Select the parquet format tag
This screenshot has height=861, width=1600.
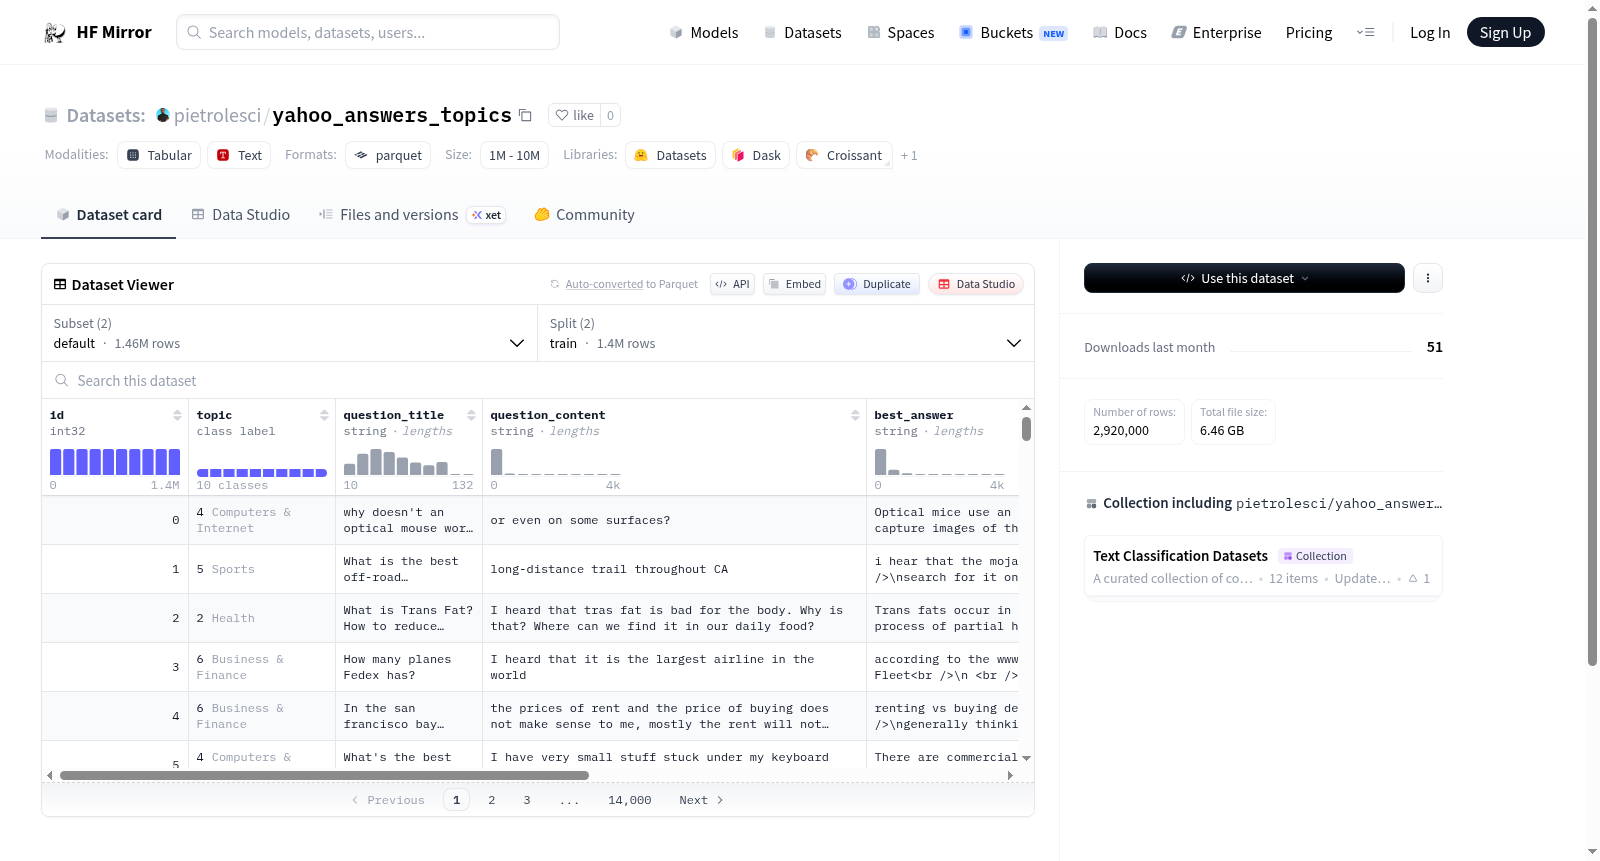tap(388, 155)
